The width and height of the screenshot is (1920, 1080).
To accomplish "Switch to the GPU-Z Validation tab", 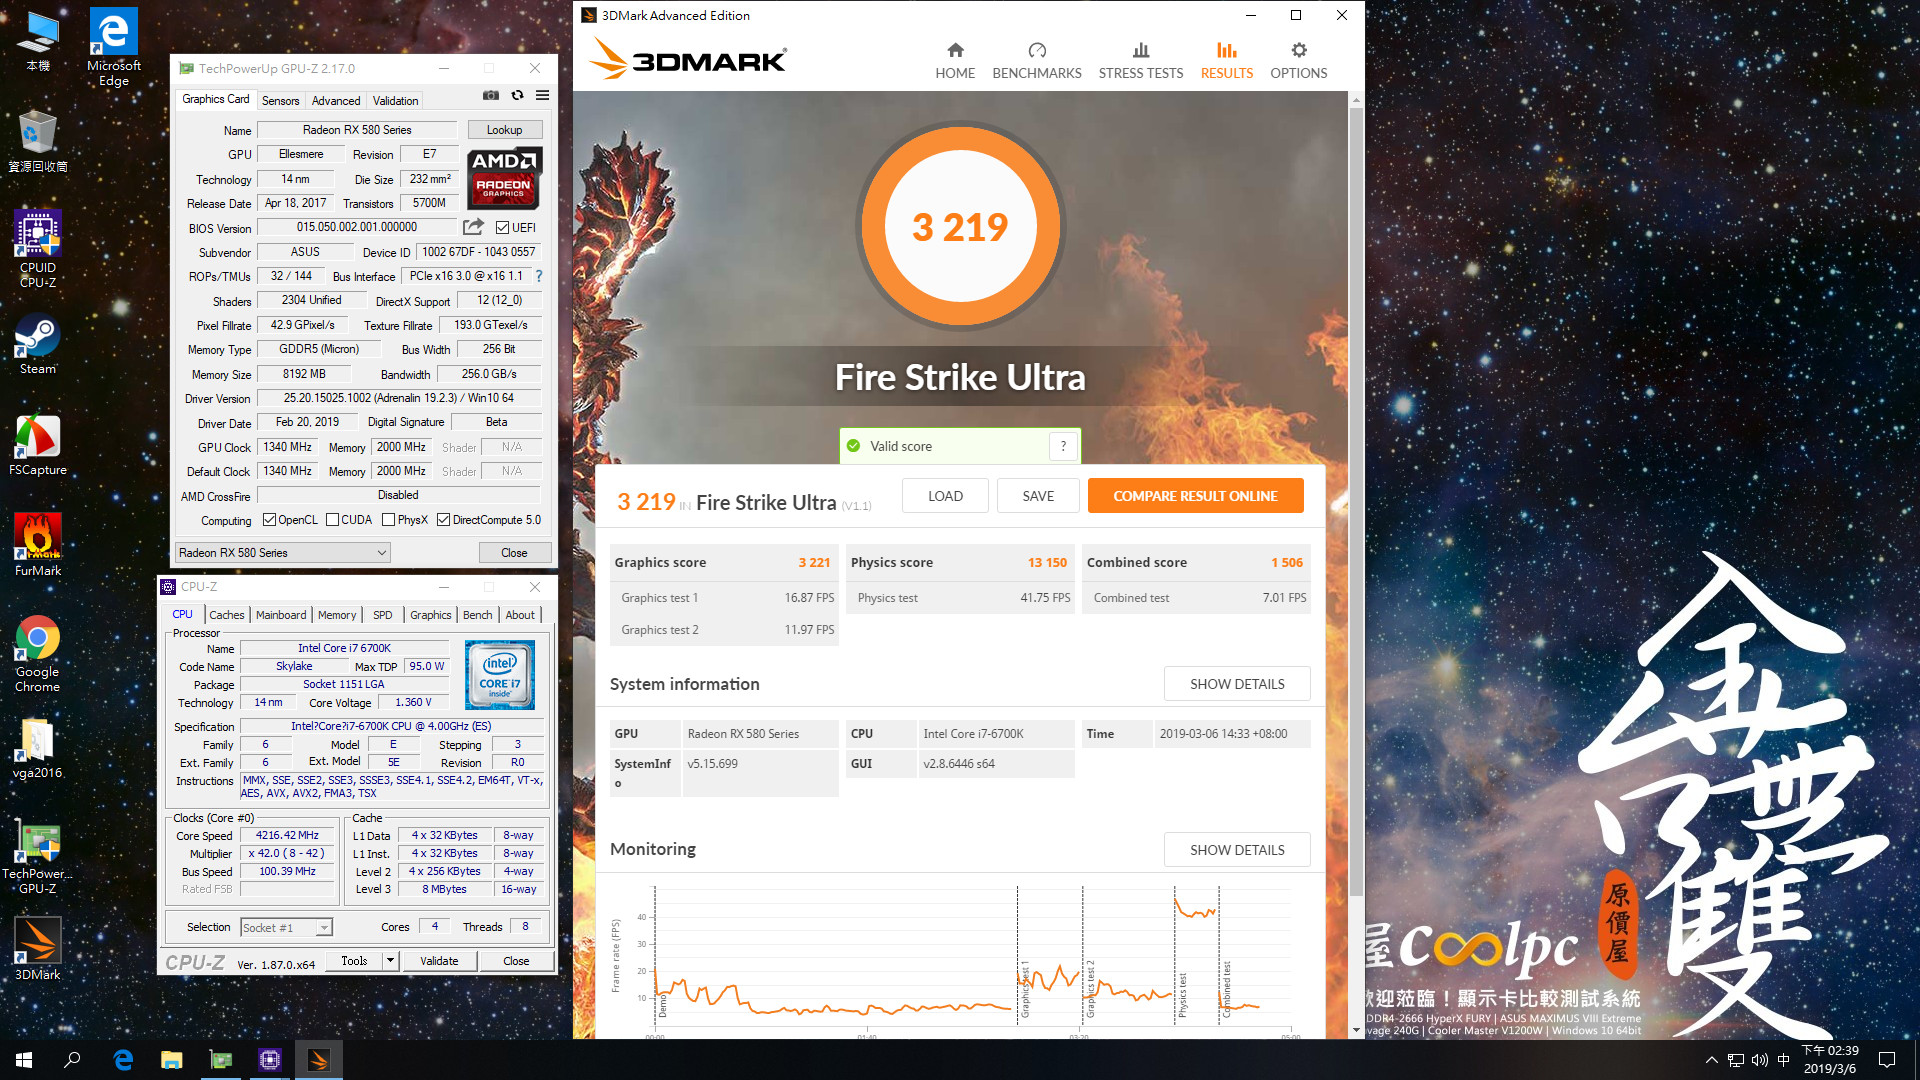I will click(x=396, y=101).
